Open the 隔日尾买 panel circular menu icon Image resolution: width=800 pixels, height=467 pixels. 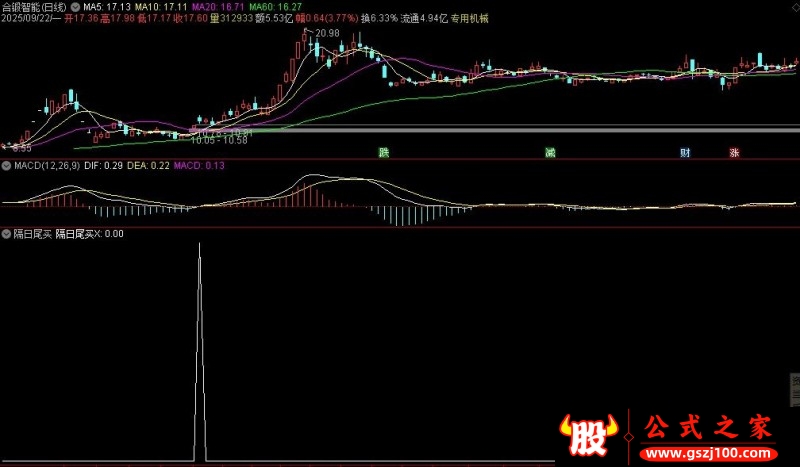click(6, 234)
